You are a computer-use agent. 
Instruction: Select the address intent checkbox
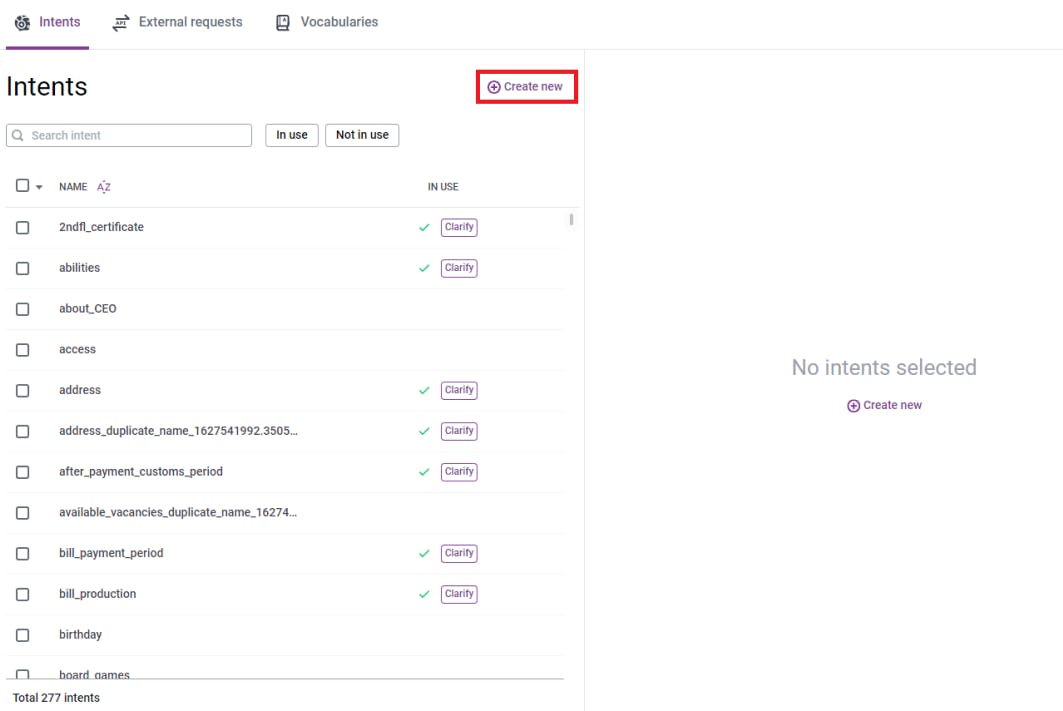22,390
